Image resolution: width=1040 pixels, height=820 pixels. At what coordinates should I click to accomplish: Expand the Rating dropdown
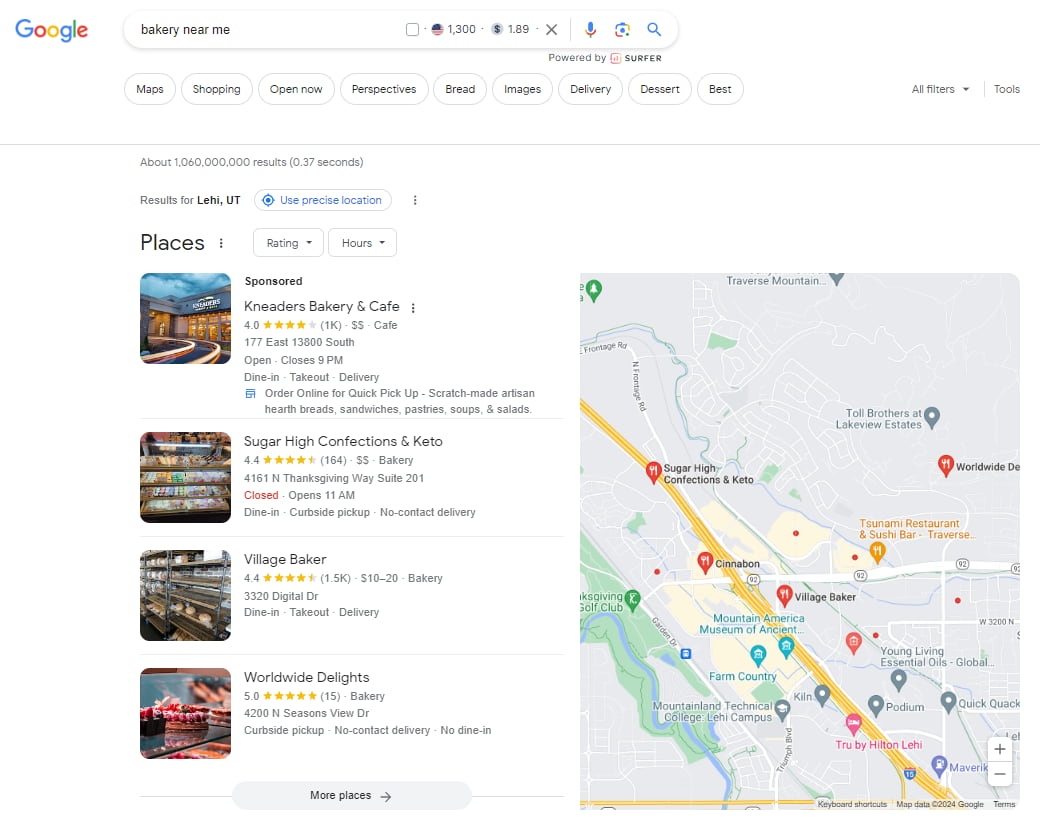288,243
